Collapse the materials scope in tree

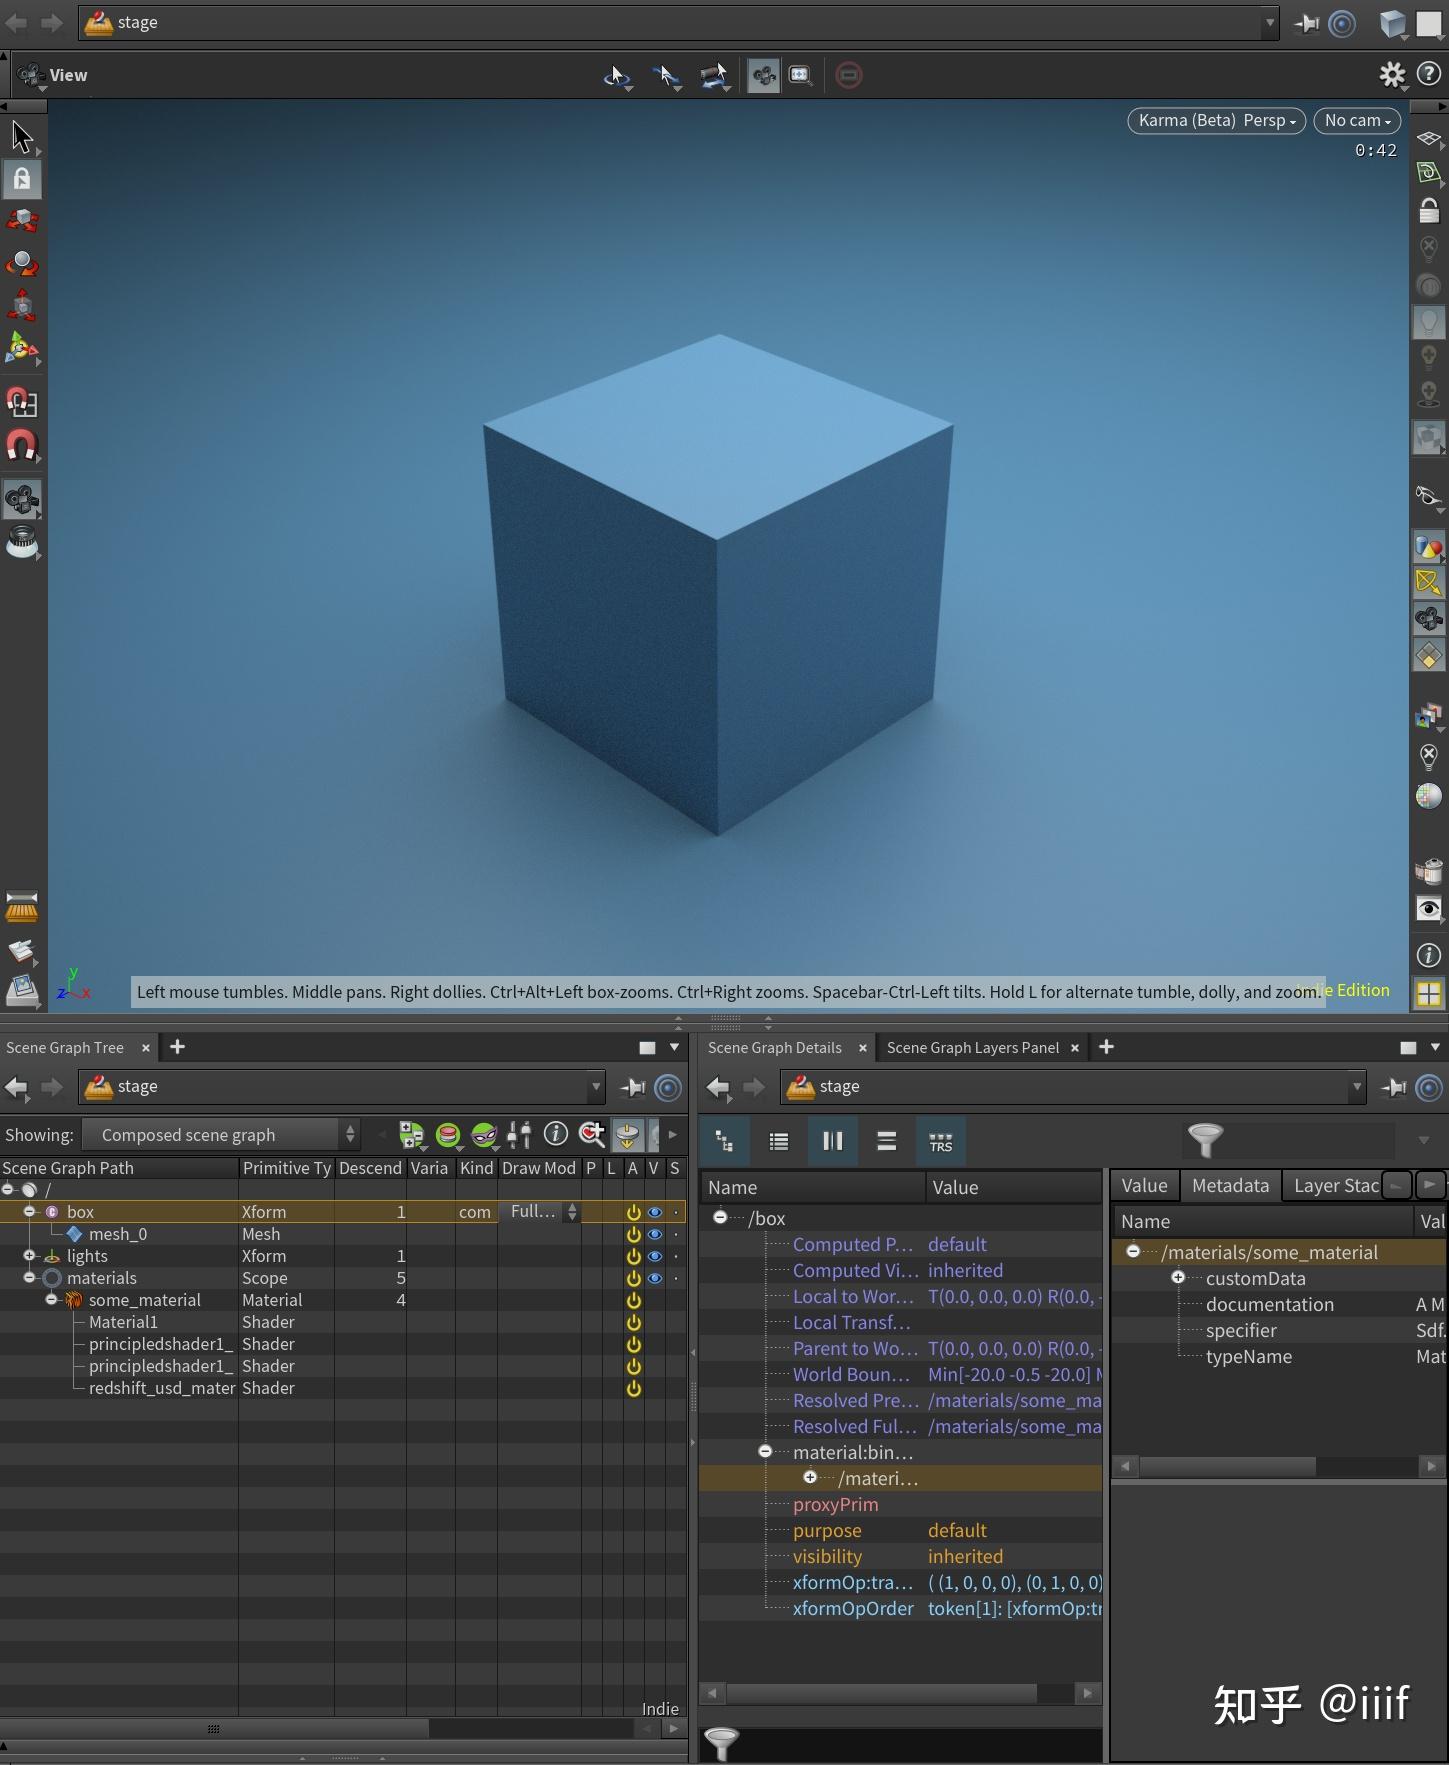tap(29, 1277)
